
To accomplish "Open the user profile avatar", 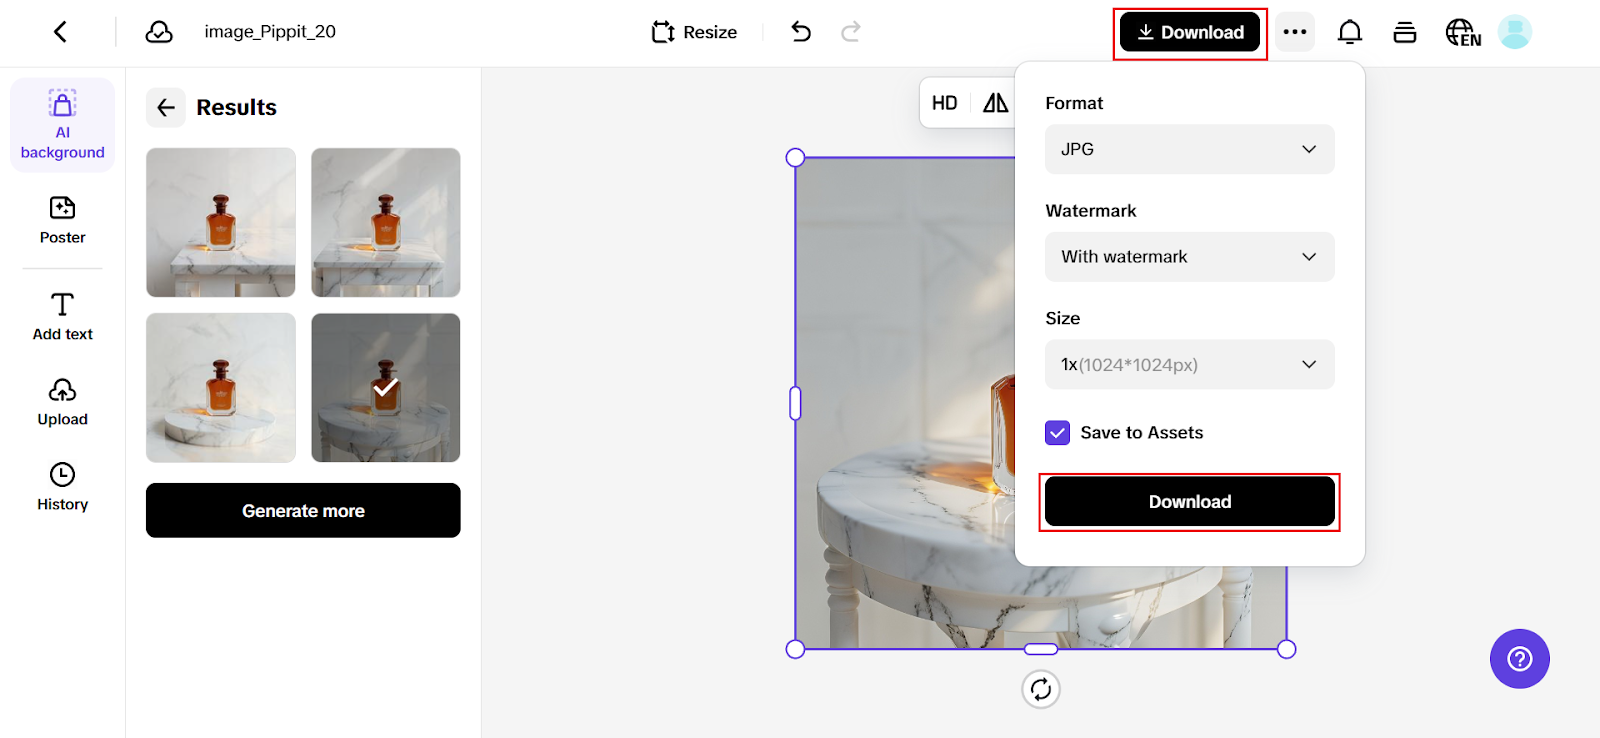I will 1515,32.
